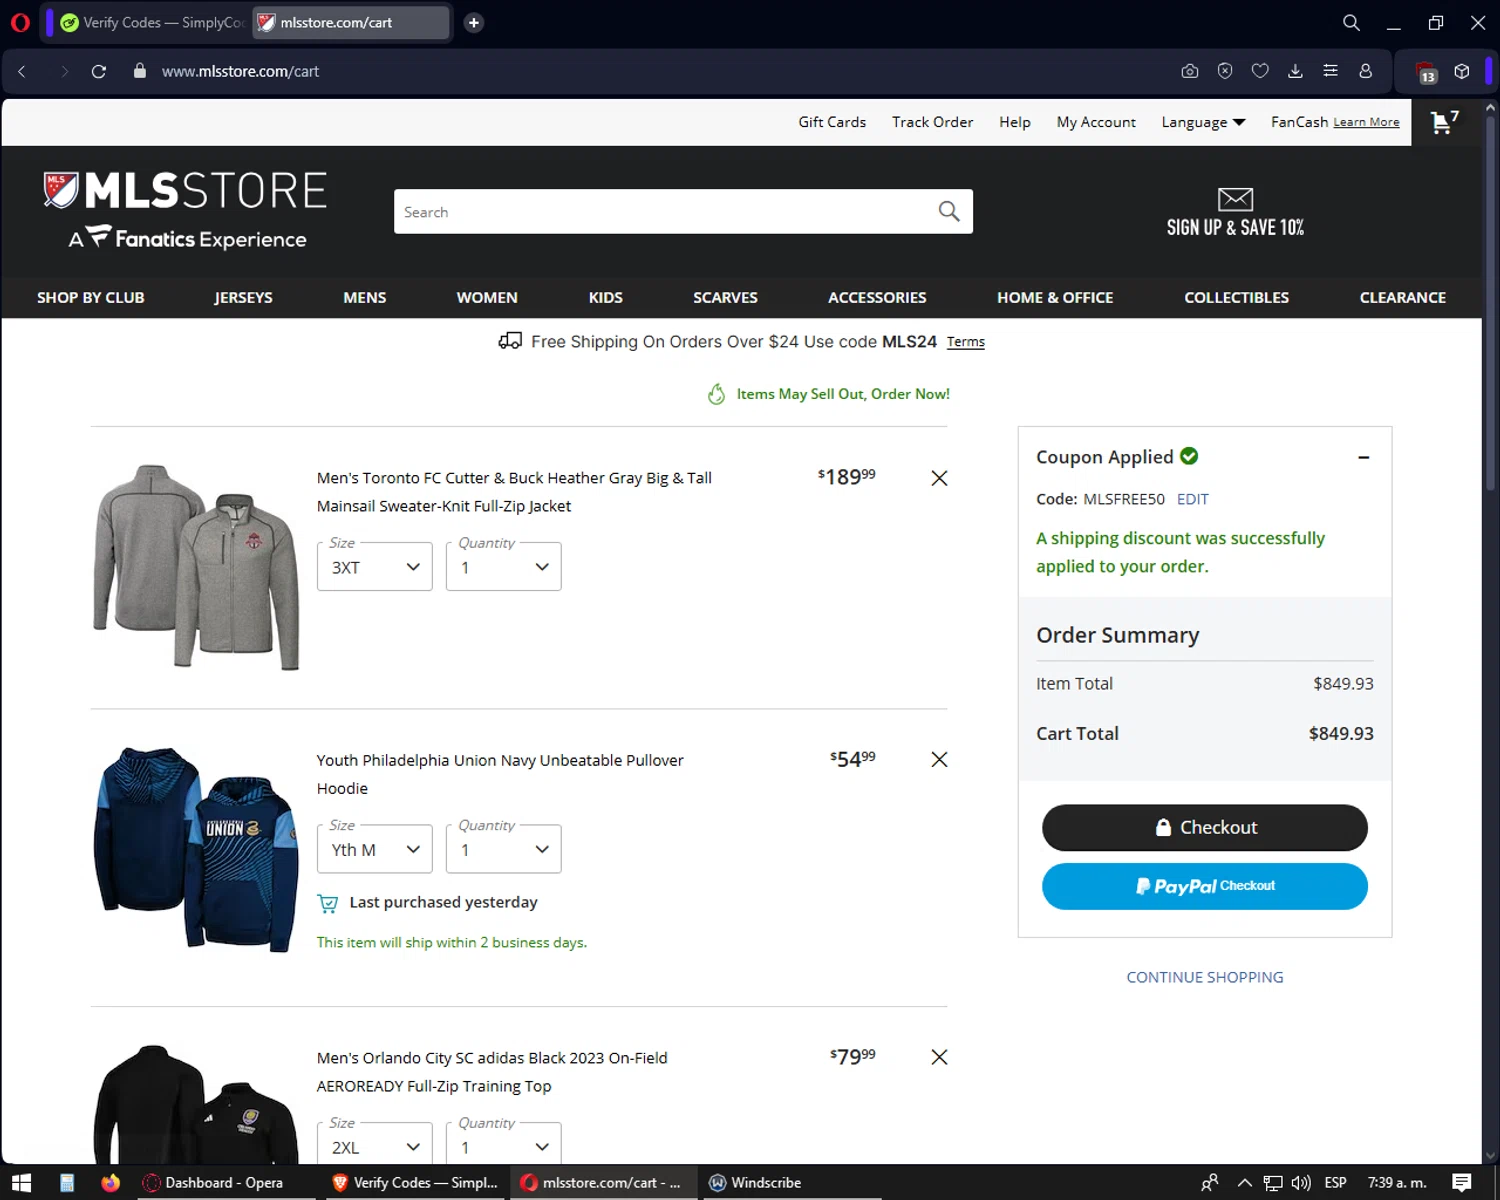Click the extension icon with 13 badge
Screen dimensions: 1500x1200
pos(1427,72)
